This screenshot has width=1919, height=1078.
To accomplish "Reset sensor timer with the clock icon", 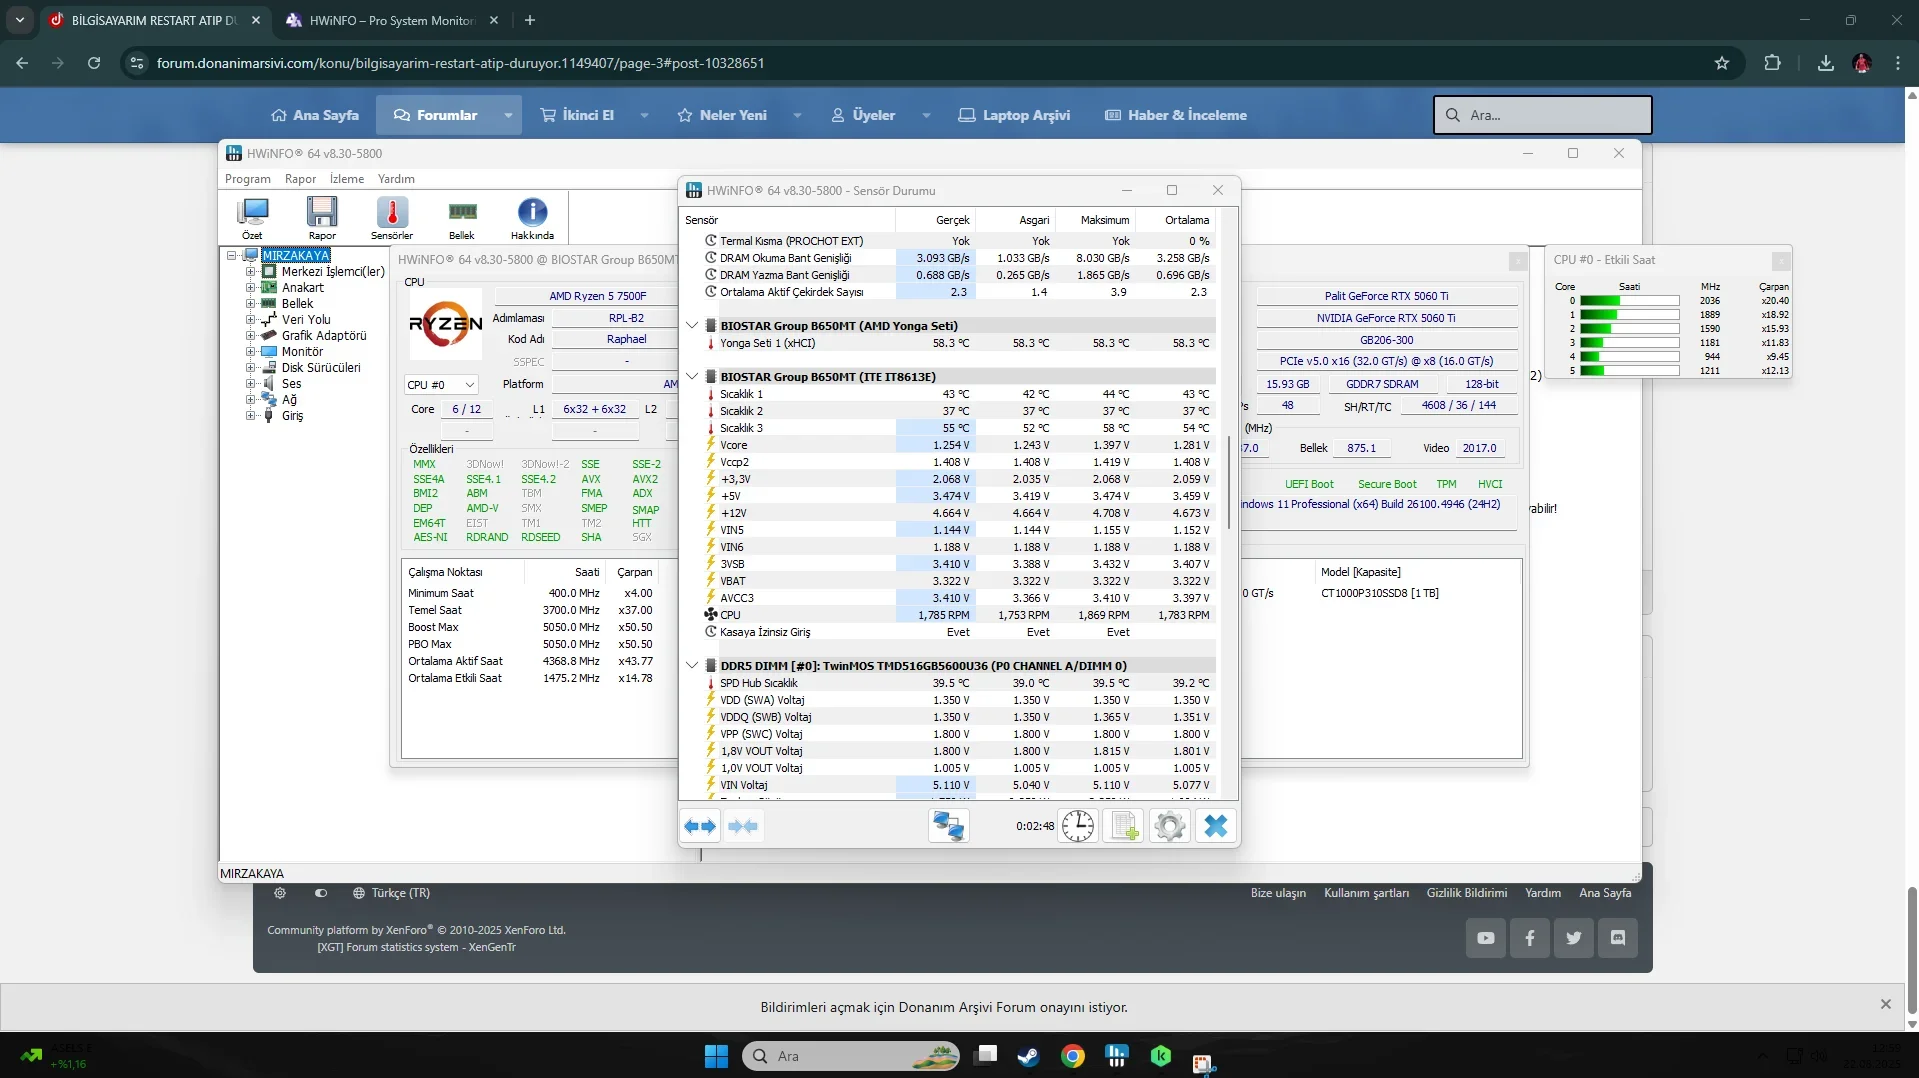I will pos(1077,826).
